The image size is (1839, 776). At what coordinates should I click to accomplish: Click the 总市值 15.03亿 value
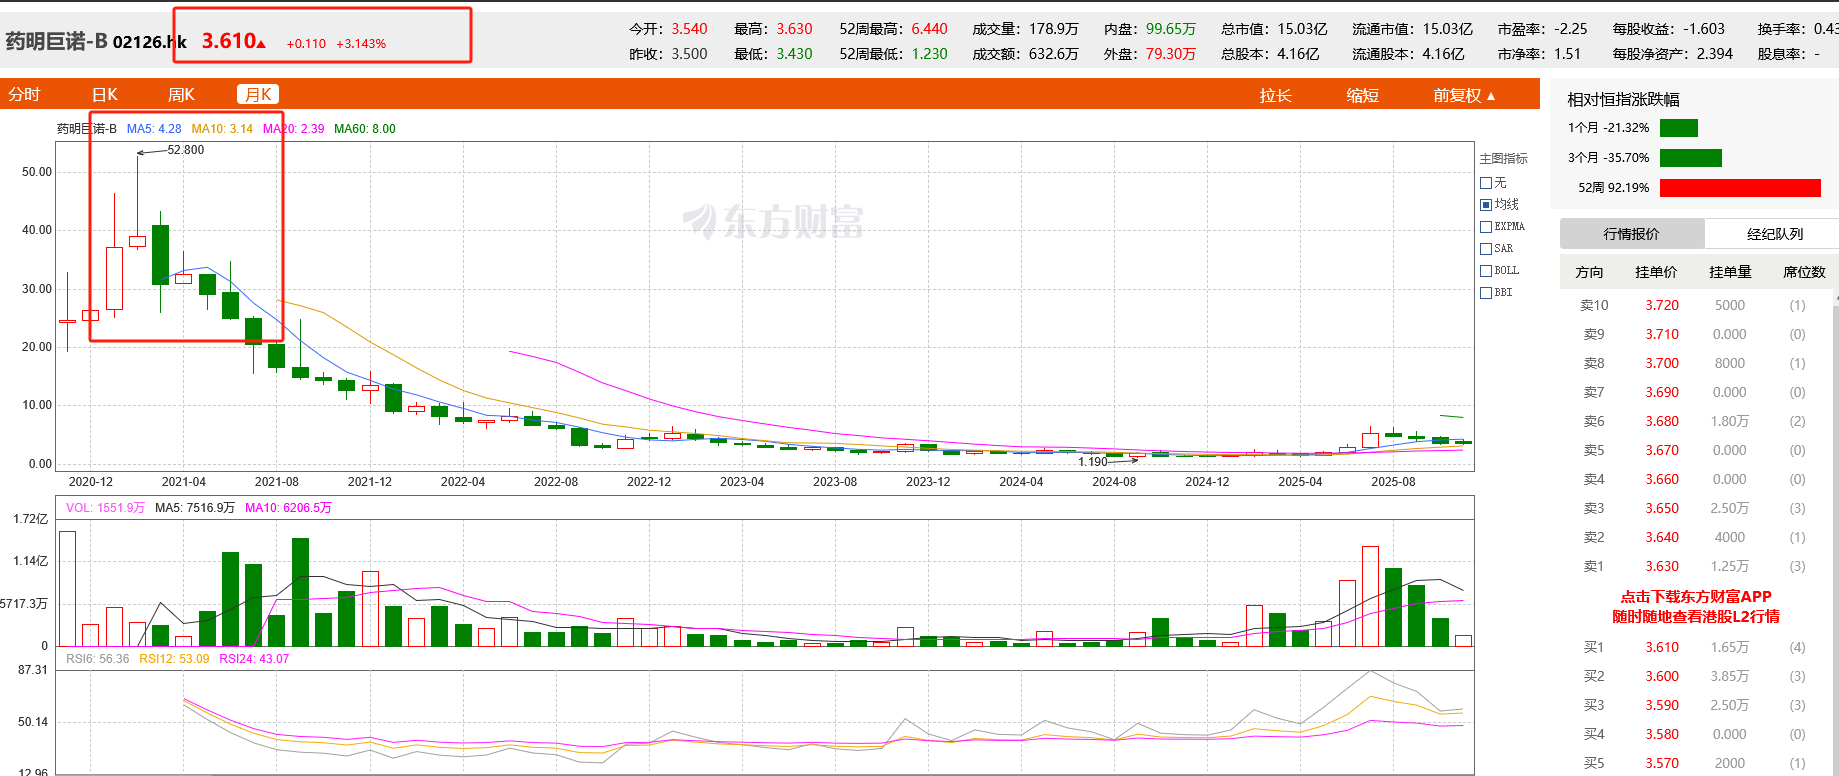[1302, 29]
